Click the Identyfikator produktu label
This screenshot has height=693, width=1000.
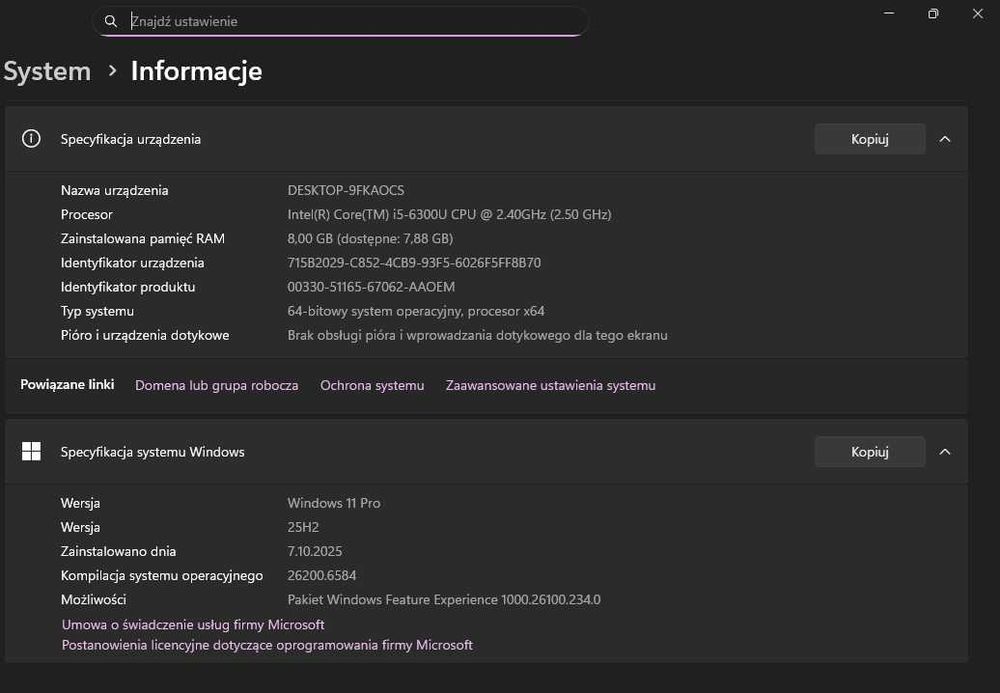[x=128, y=287]
